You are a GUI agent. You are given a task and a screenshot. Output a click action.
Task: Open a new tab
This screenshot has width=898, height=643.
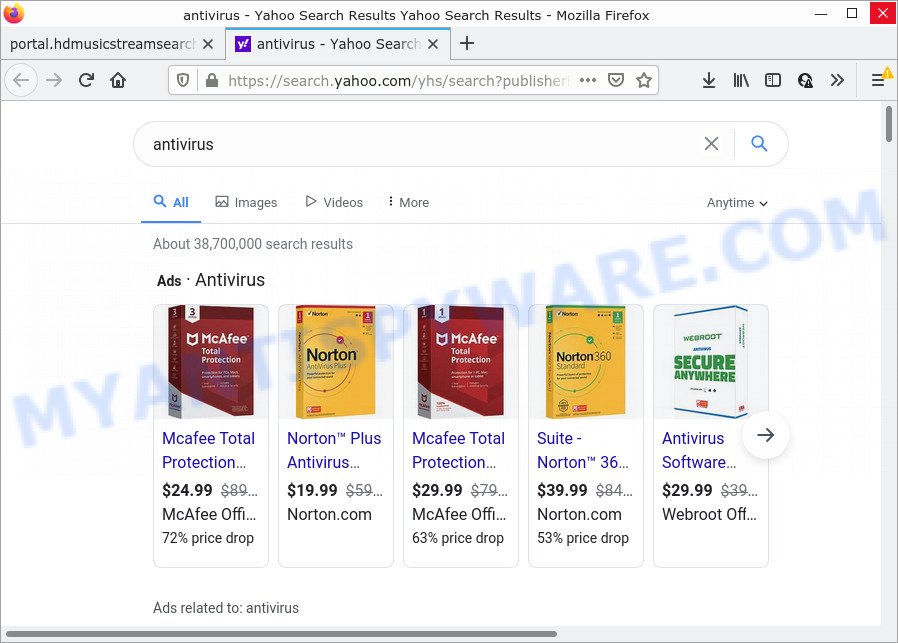pyautogui.click(x=467, y=44)
